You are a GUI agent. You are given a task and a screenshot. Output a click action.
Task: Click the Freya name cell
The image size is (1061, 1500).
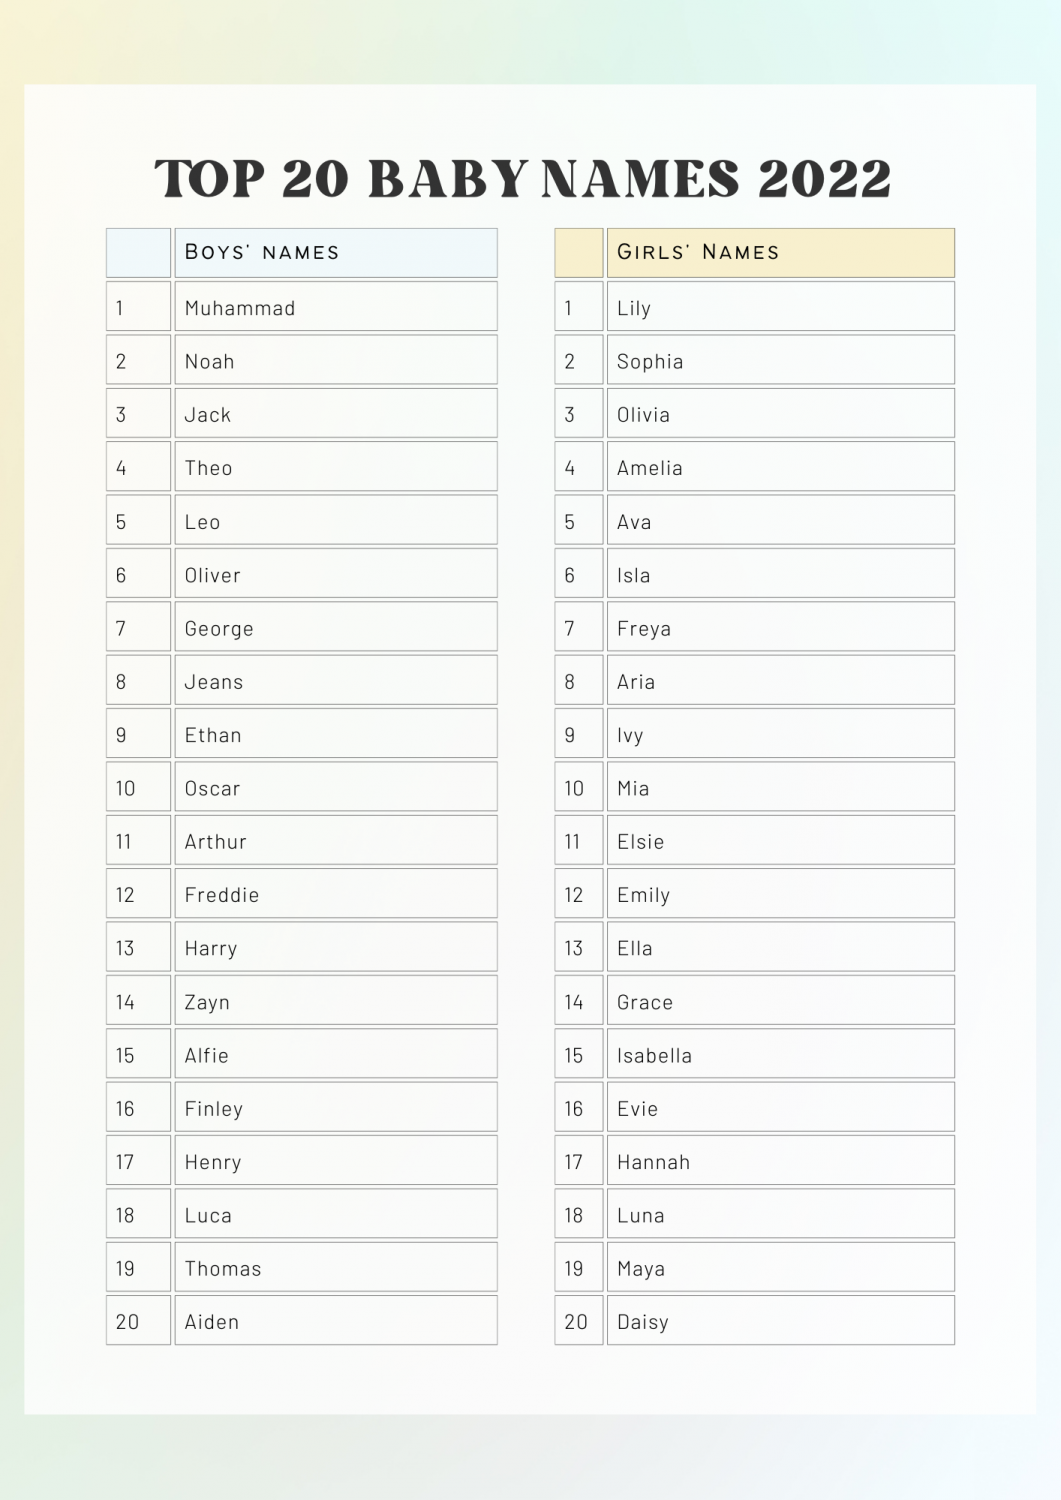781,627
